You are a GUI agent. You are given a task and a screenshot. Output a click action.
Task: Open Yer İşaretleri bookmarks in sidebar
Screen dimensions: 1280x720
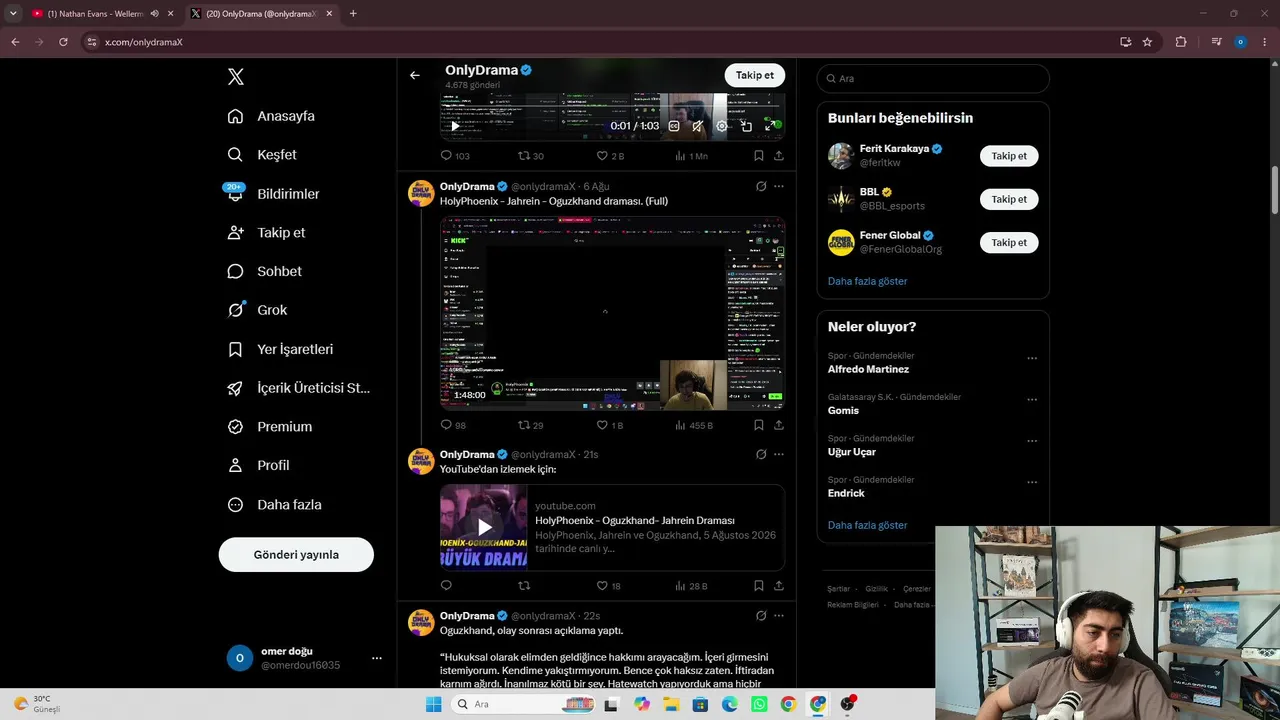(x=280, y=349)
